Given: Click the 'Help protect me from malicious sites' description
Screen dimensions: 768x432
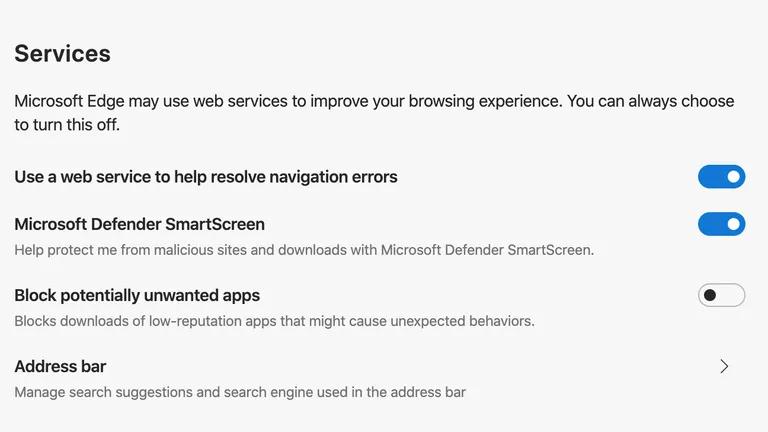Looking at the screenshot, I should click(x=304, y=250).
